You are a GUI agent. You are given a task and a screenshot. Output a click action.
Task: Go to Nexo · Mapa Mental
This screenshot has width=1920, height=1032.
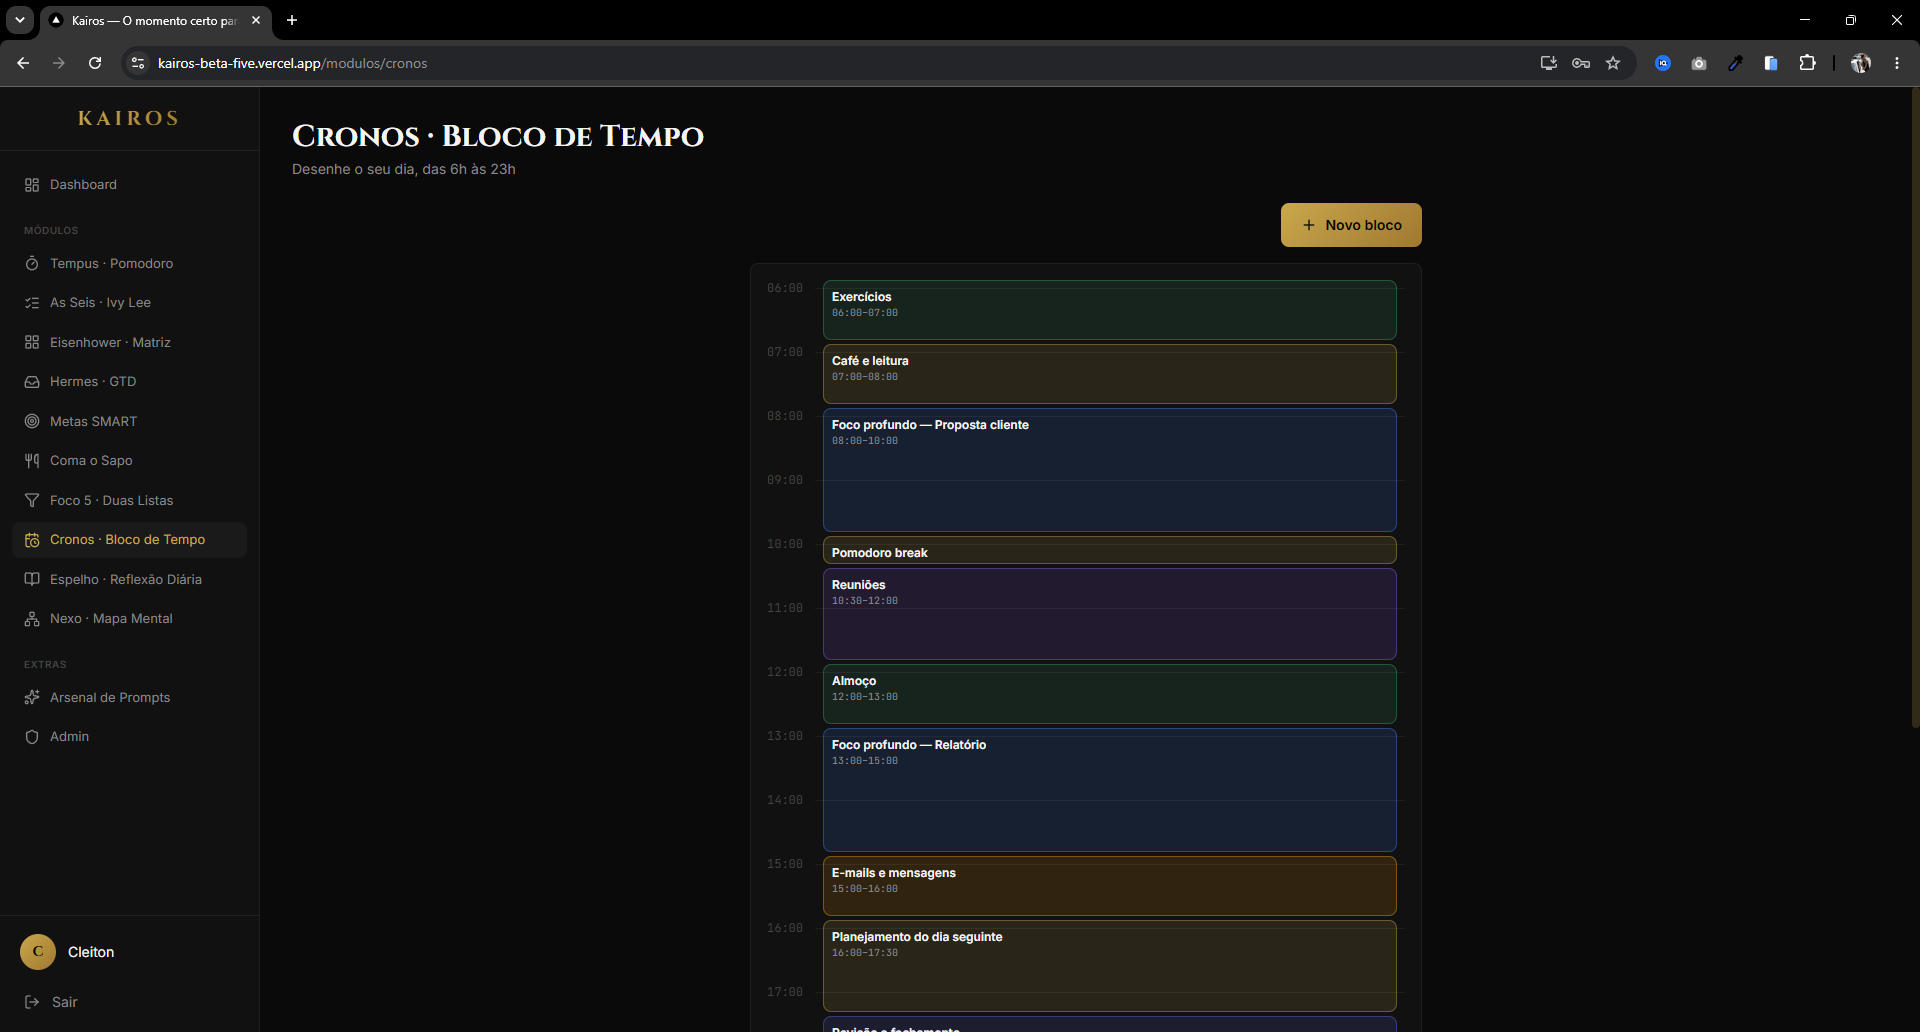coord(129,619)
